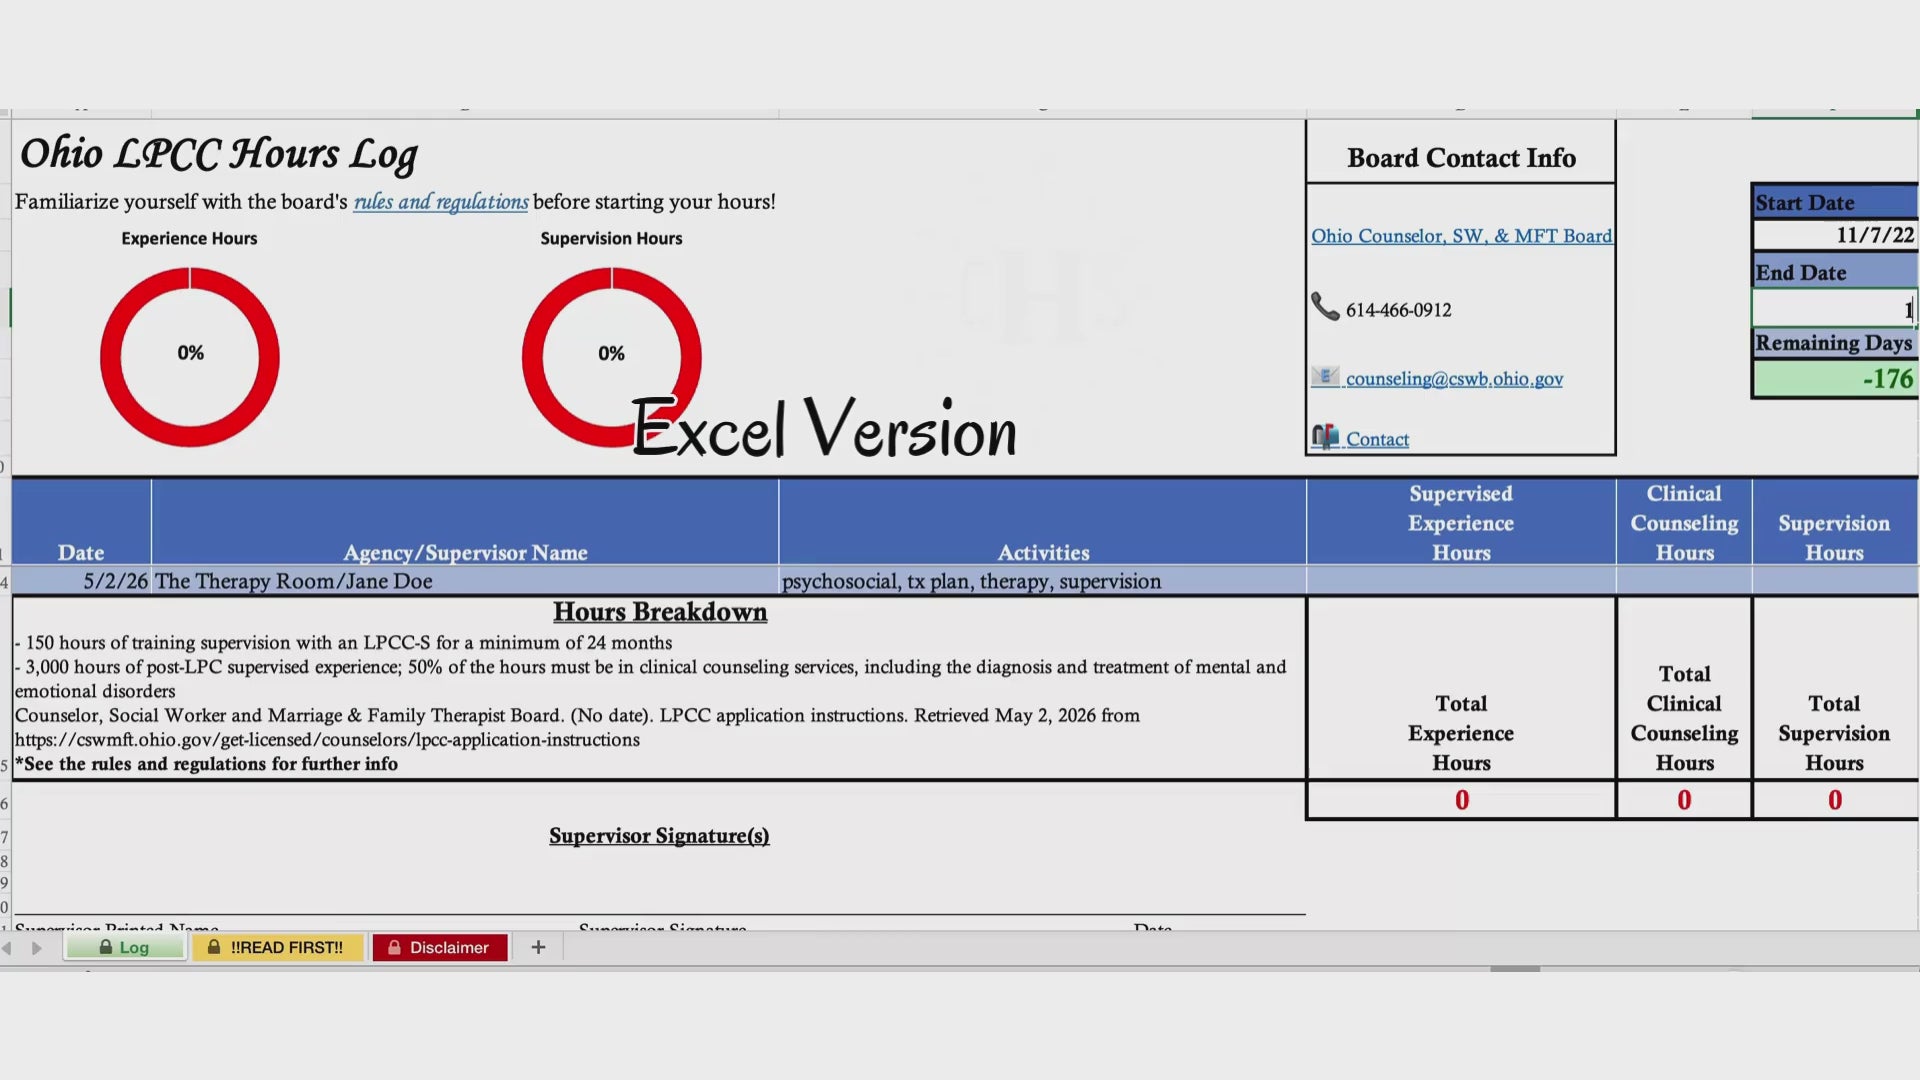Click the counseling@cswb.ohio.gov email link

pyautogui.click(x=1454, y=379)
